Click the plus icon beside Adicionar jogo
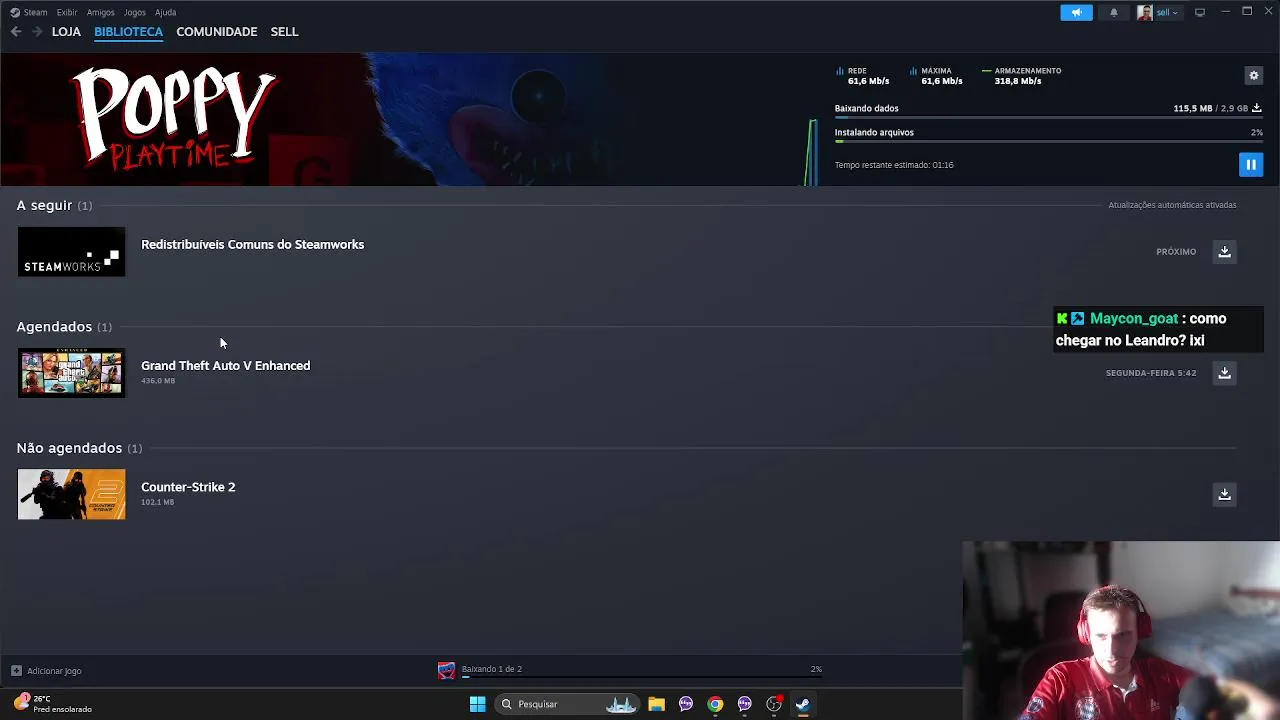Screen dimensions: 1280x720 click(x=16, y=671)
